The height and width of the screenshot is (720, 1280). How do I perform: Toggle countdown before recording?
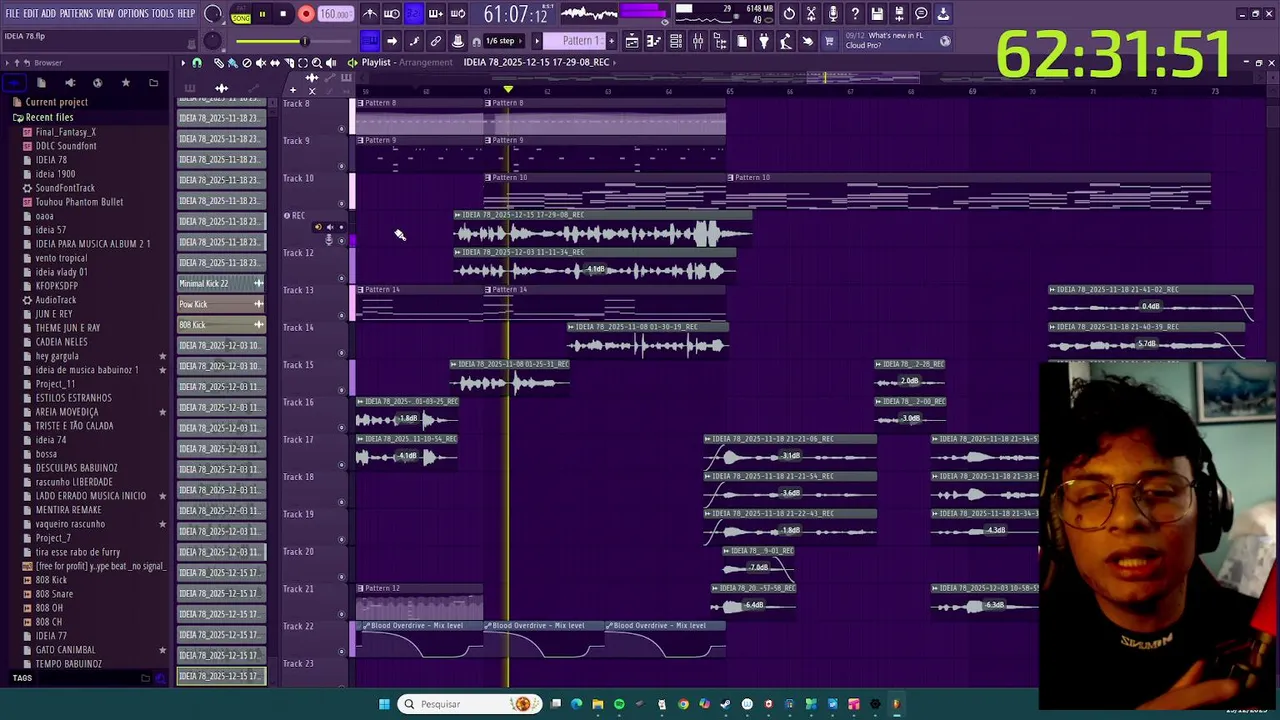coord(414,14)
